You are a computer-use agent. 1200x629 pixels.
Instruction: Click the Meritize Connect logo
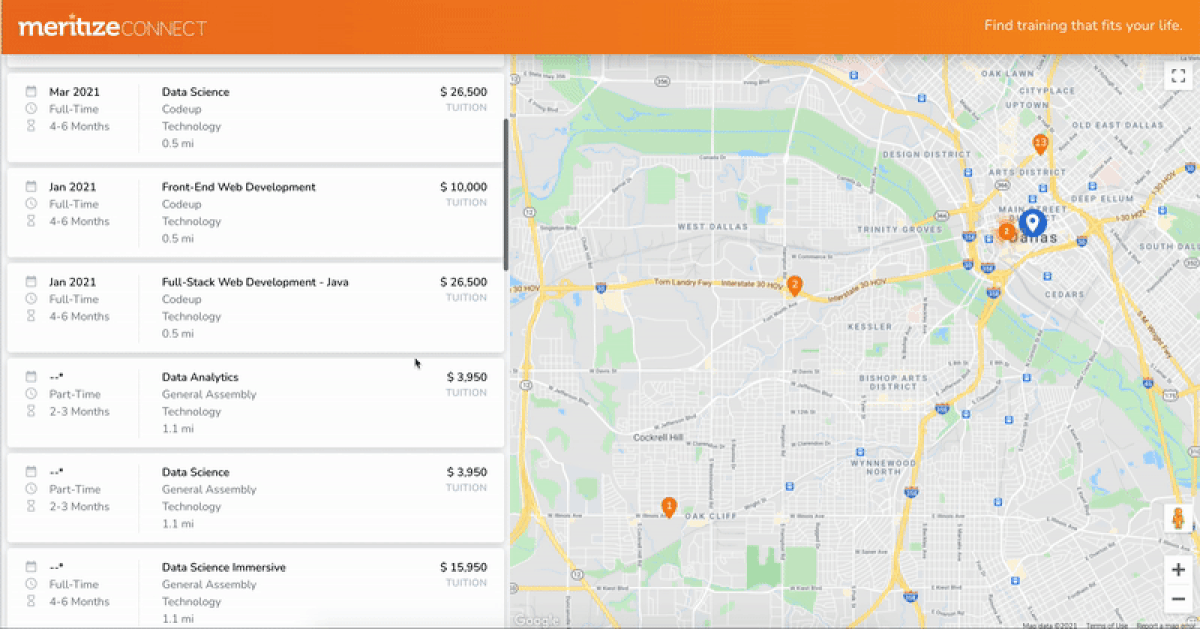coord(112,27)
